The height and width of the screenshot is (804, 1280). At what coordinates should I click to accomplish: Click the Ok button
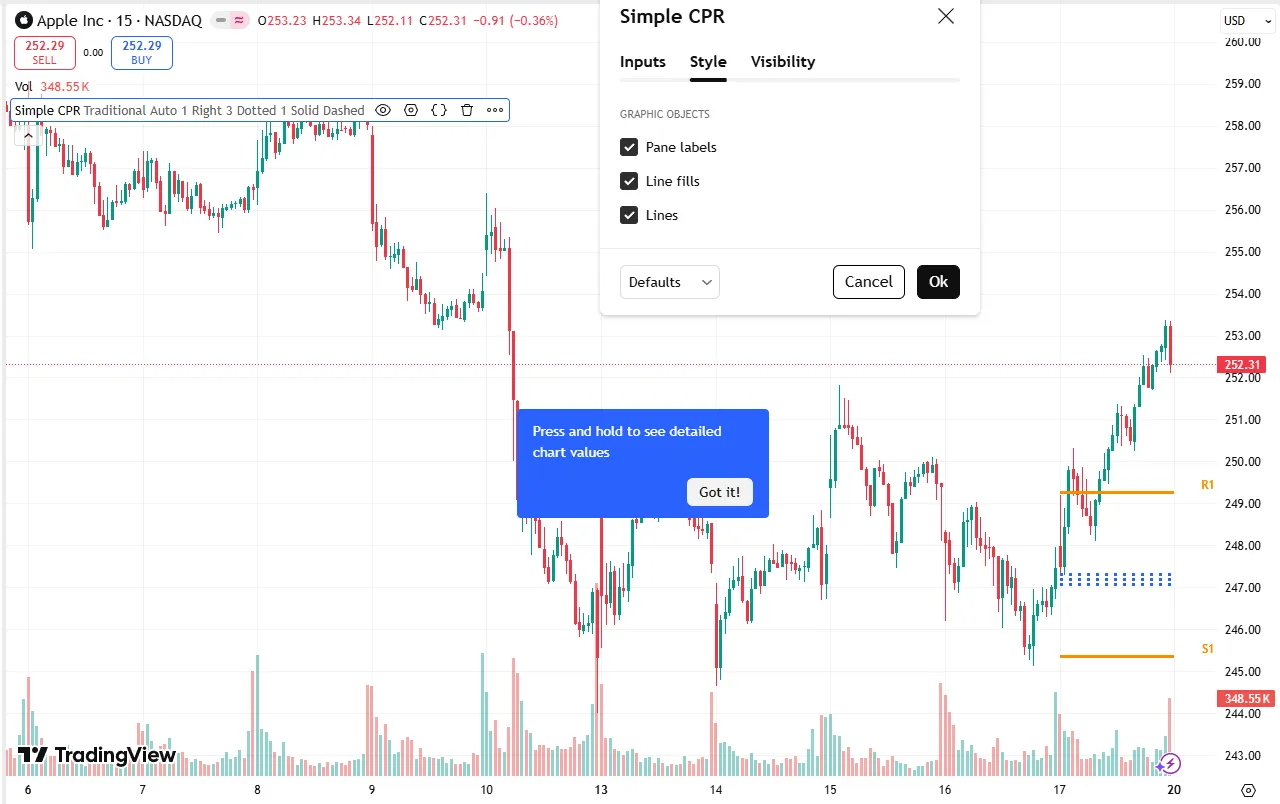pyautogui.click(x=938, y=282)
